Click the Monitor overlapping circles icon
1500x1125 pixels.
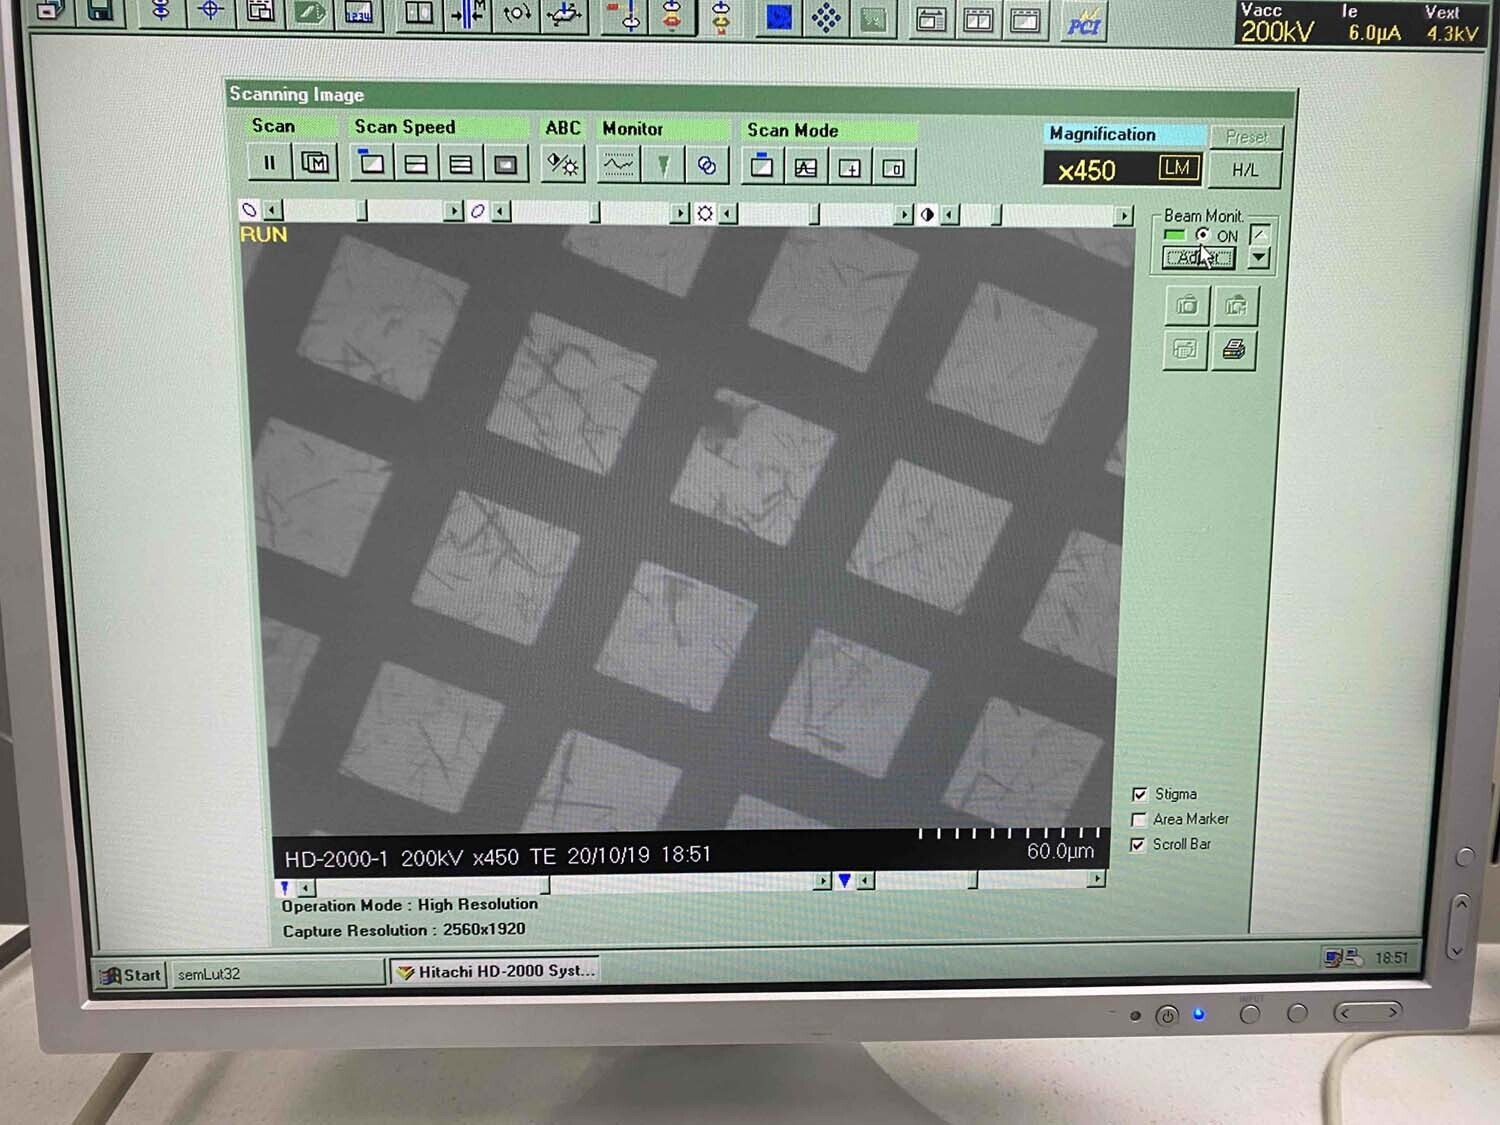[x=707, y=166]
